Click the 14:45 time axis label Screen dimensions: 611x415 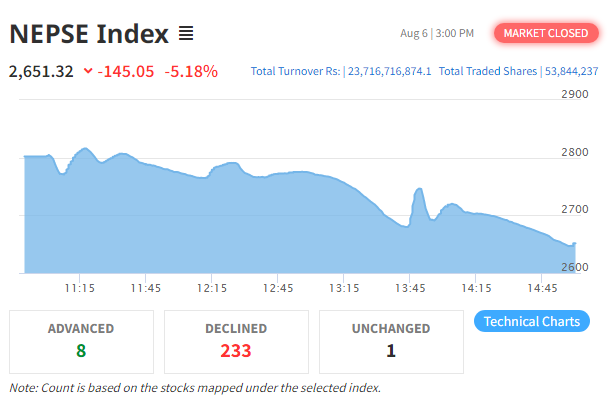point(542,288)
